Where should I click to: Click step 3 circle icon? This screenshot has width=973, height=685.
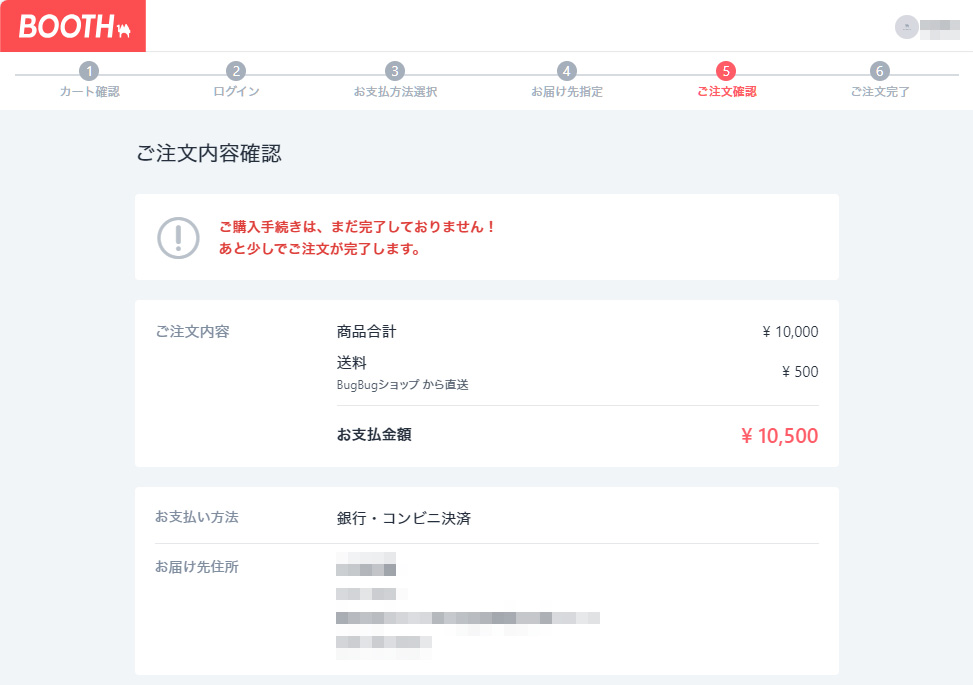coord(395,71)
